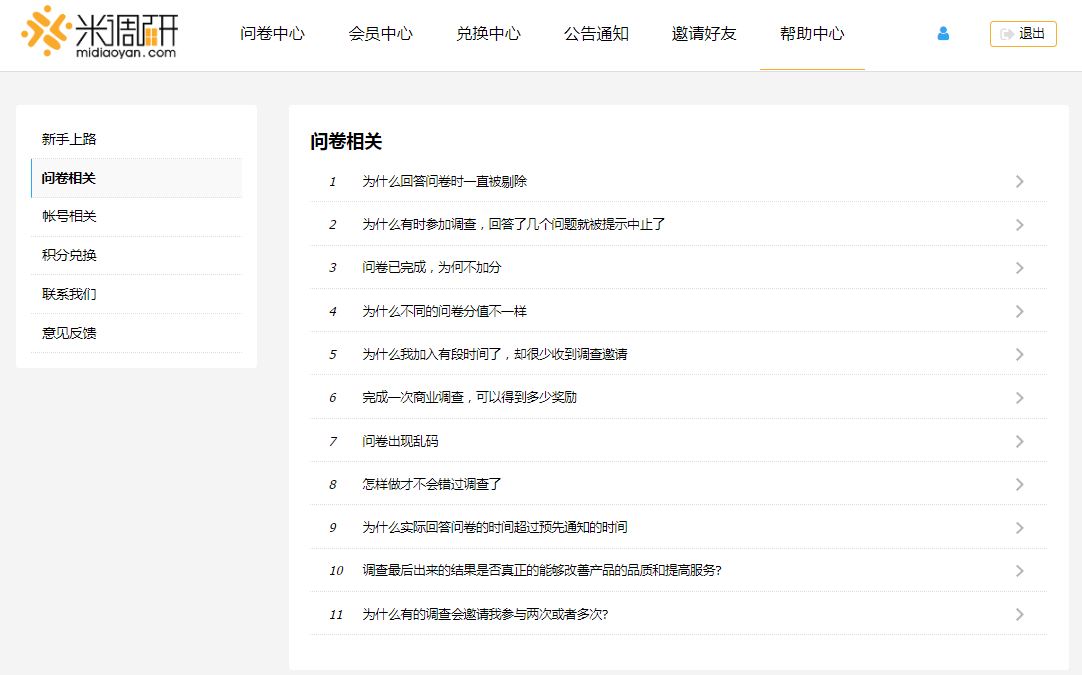Click number 1 beside 一直被剔除 question
1082x675 pixels.
pyautogui.click(x=333, y=182)
